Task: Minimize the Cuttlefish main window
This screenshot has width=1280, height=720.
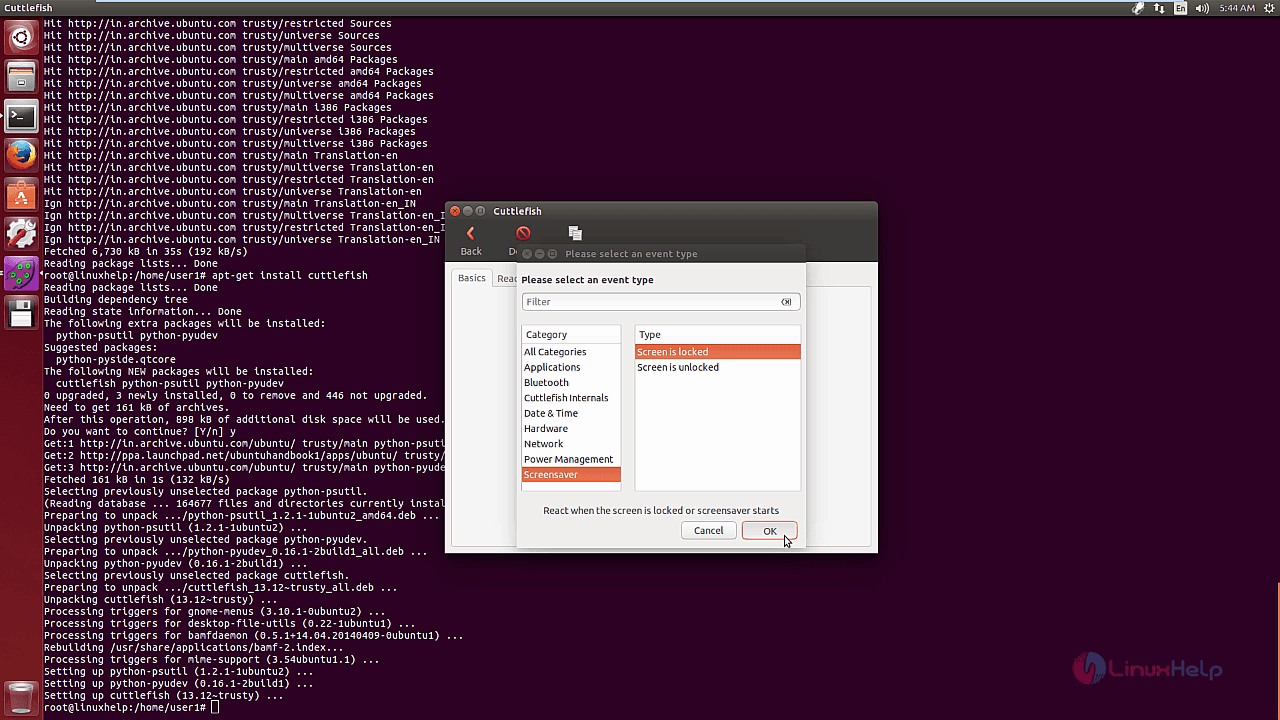Action: click(x=467, y=211)
